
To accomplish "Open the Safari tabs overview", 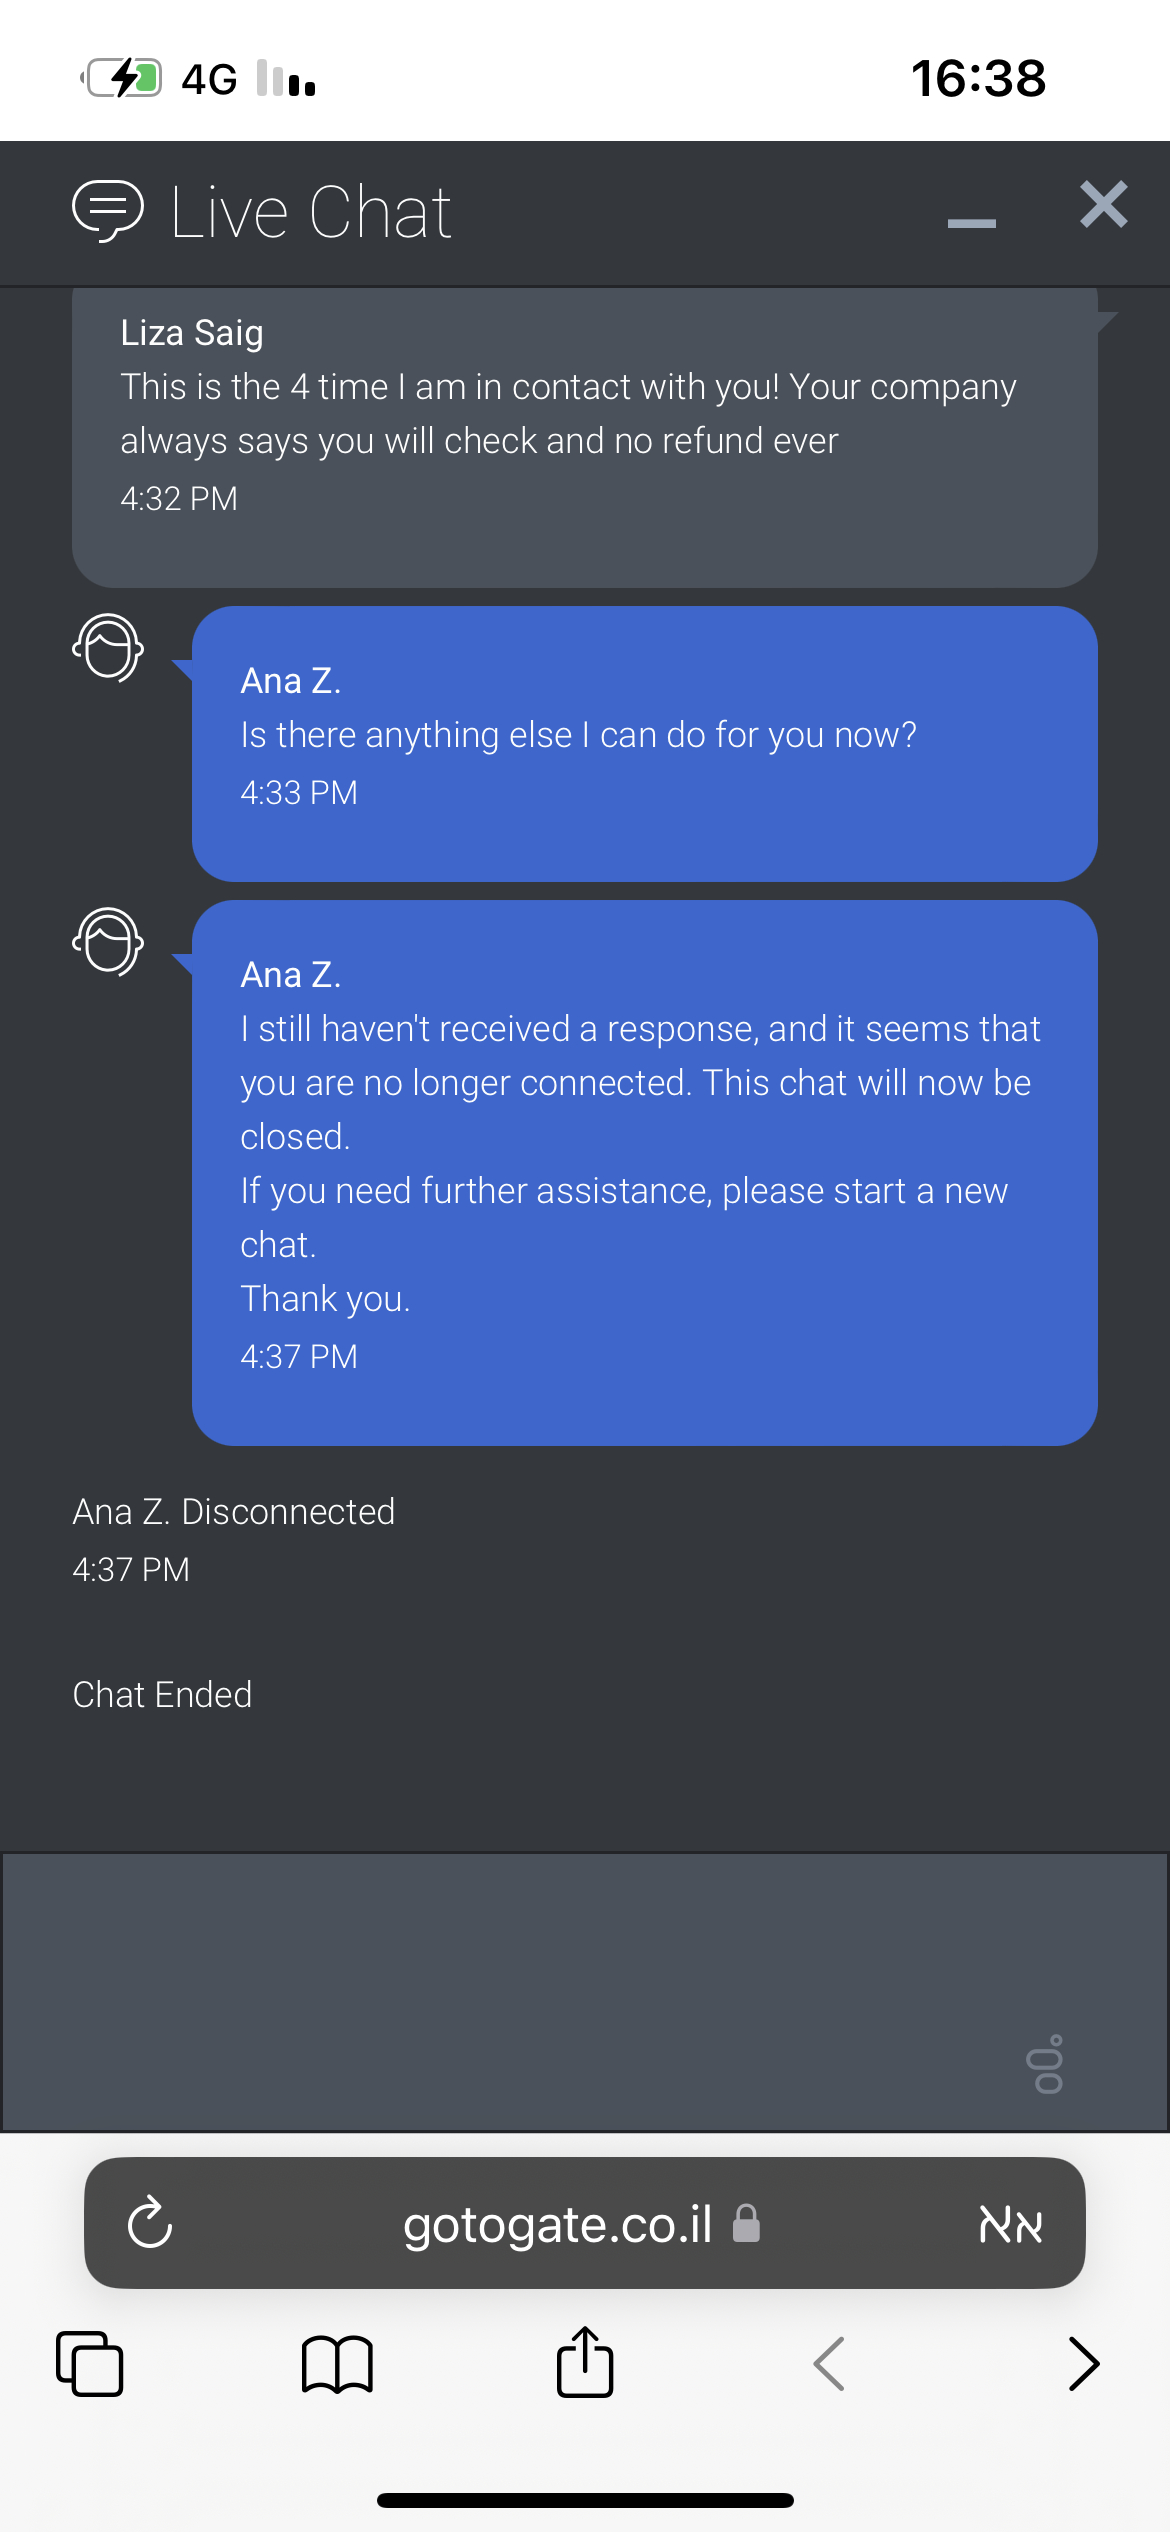I will 90,2364.
